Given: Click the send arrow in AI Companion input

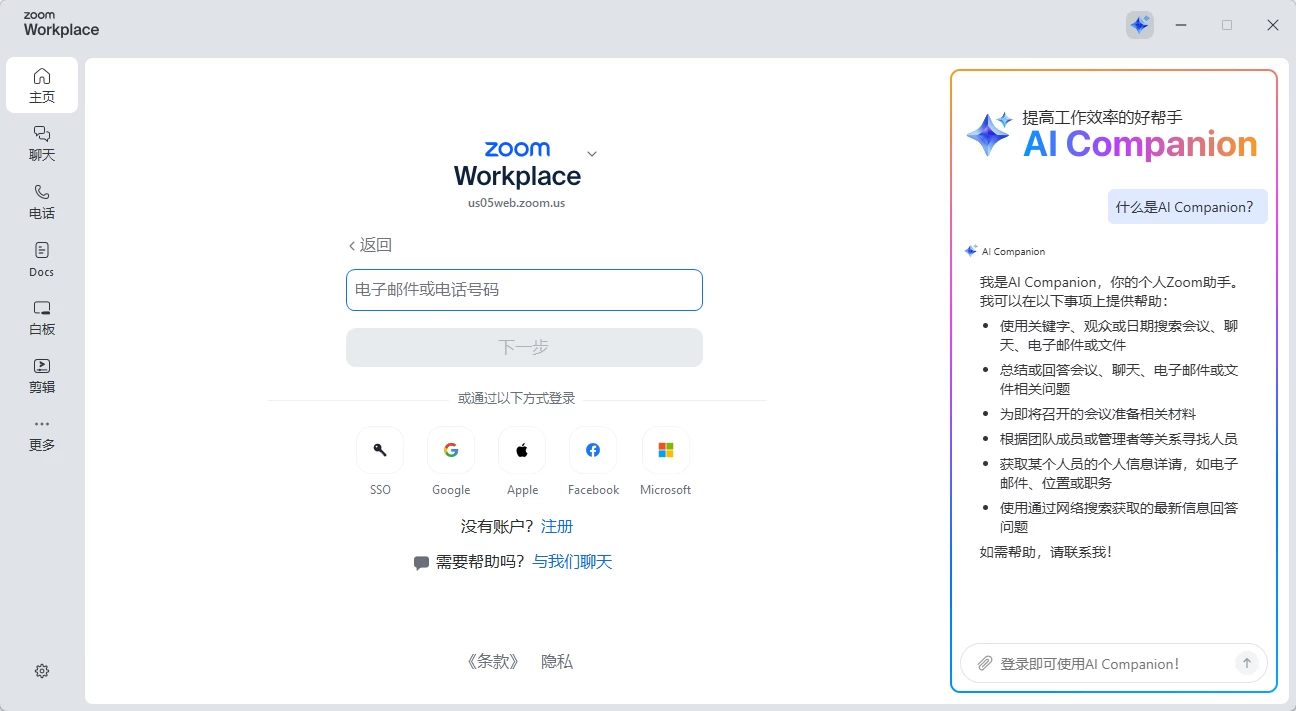Looking at the screenshot, I should tap(1246, 663).
